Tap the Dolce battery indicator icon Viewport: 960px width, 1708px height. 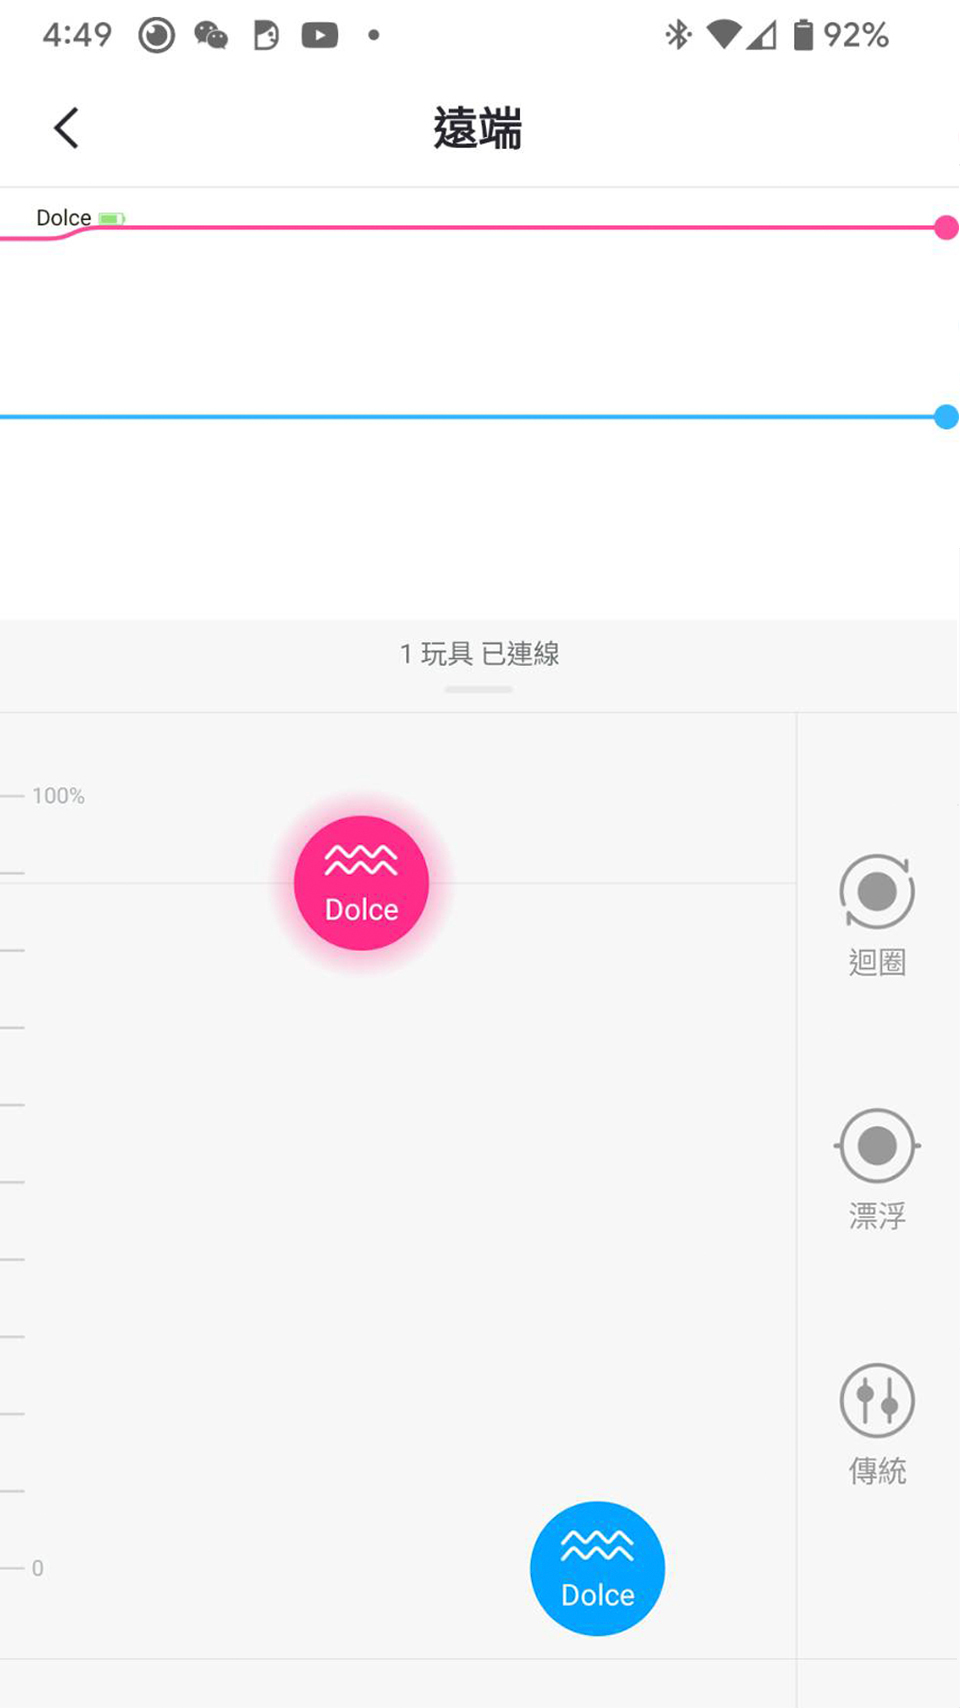[x=111, y=218]
